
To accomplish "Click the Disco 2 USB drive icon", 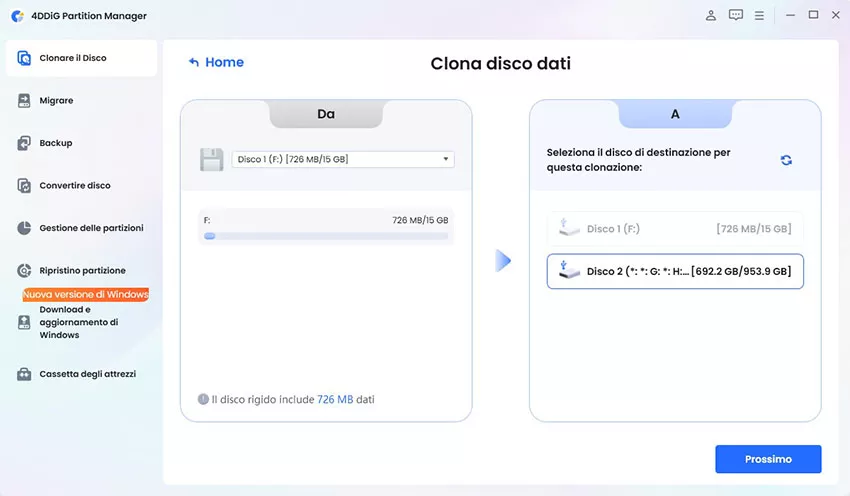I will point(569,270).
